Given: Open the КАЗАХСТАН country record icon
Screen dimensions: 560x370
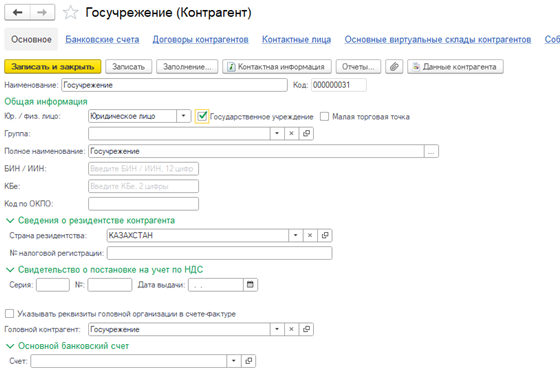Looking at the screenshot, I should (325, 235).
